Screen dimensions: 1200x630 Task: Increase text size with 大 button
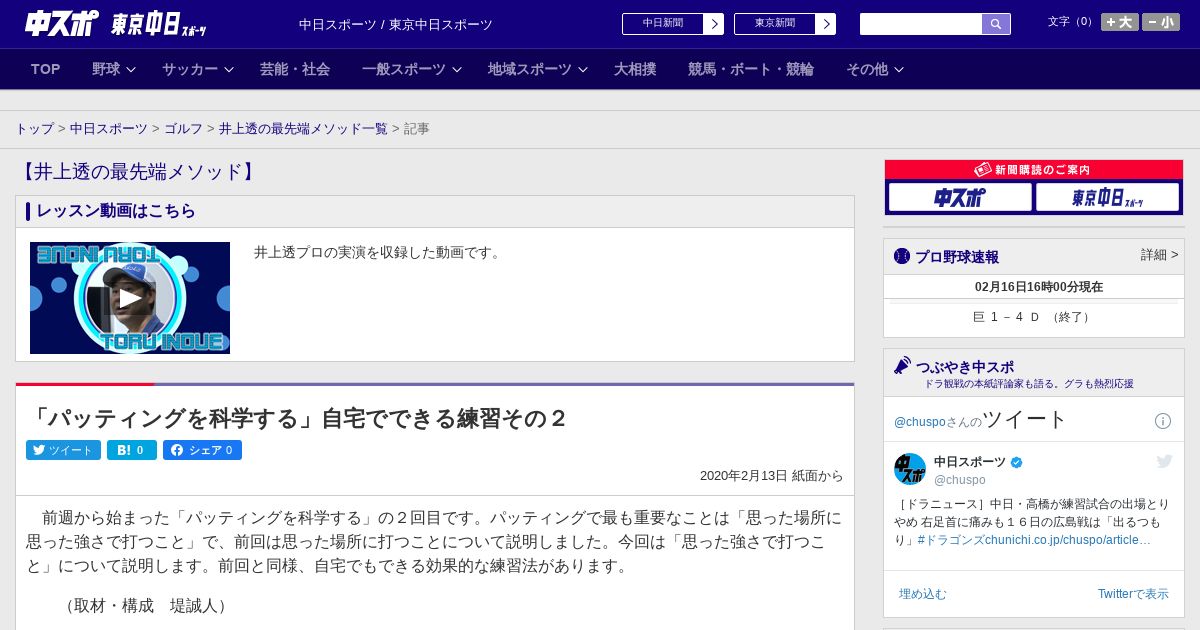click(1120, 22)
